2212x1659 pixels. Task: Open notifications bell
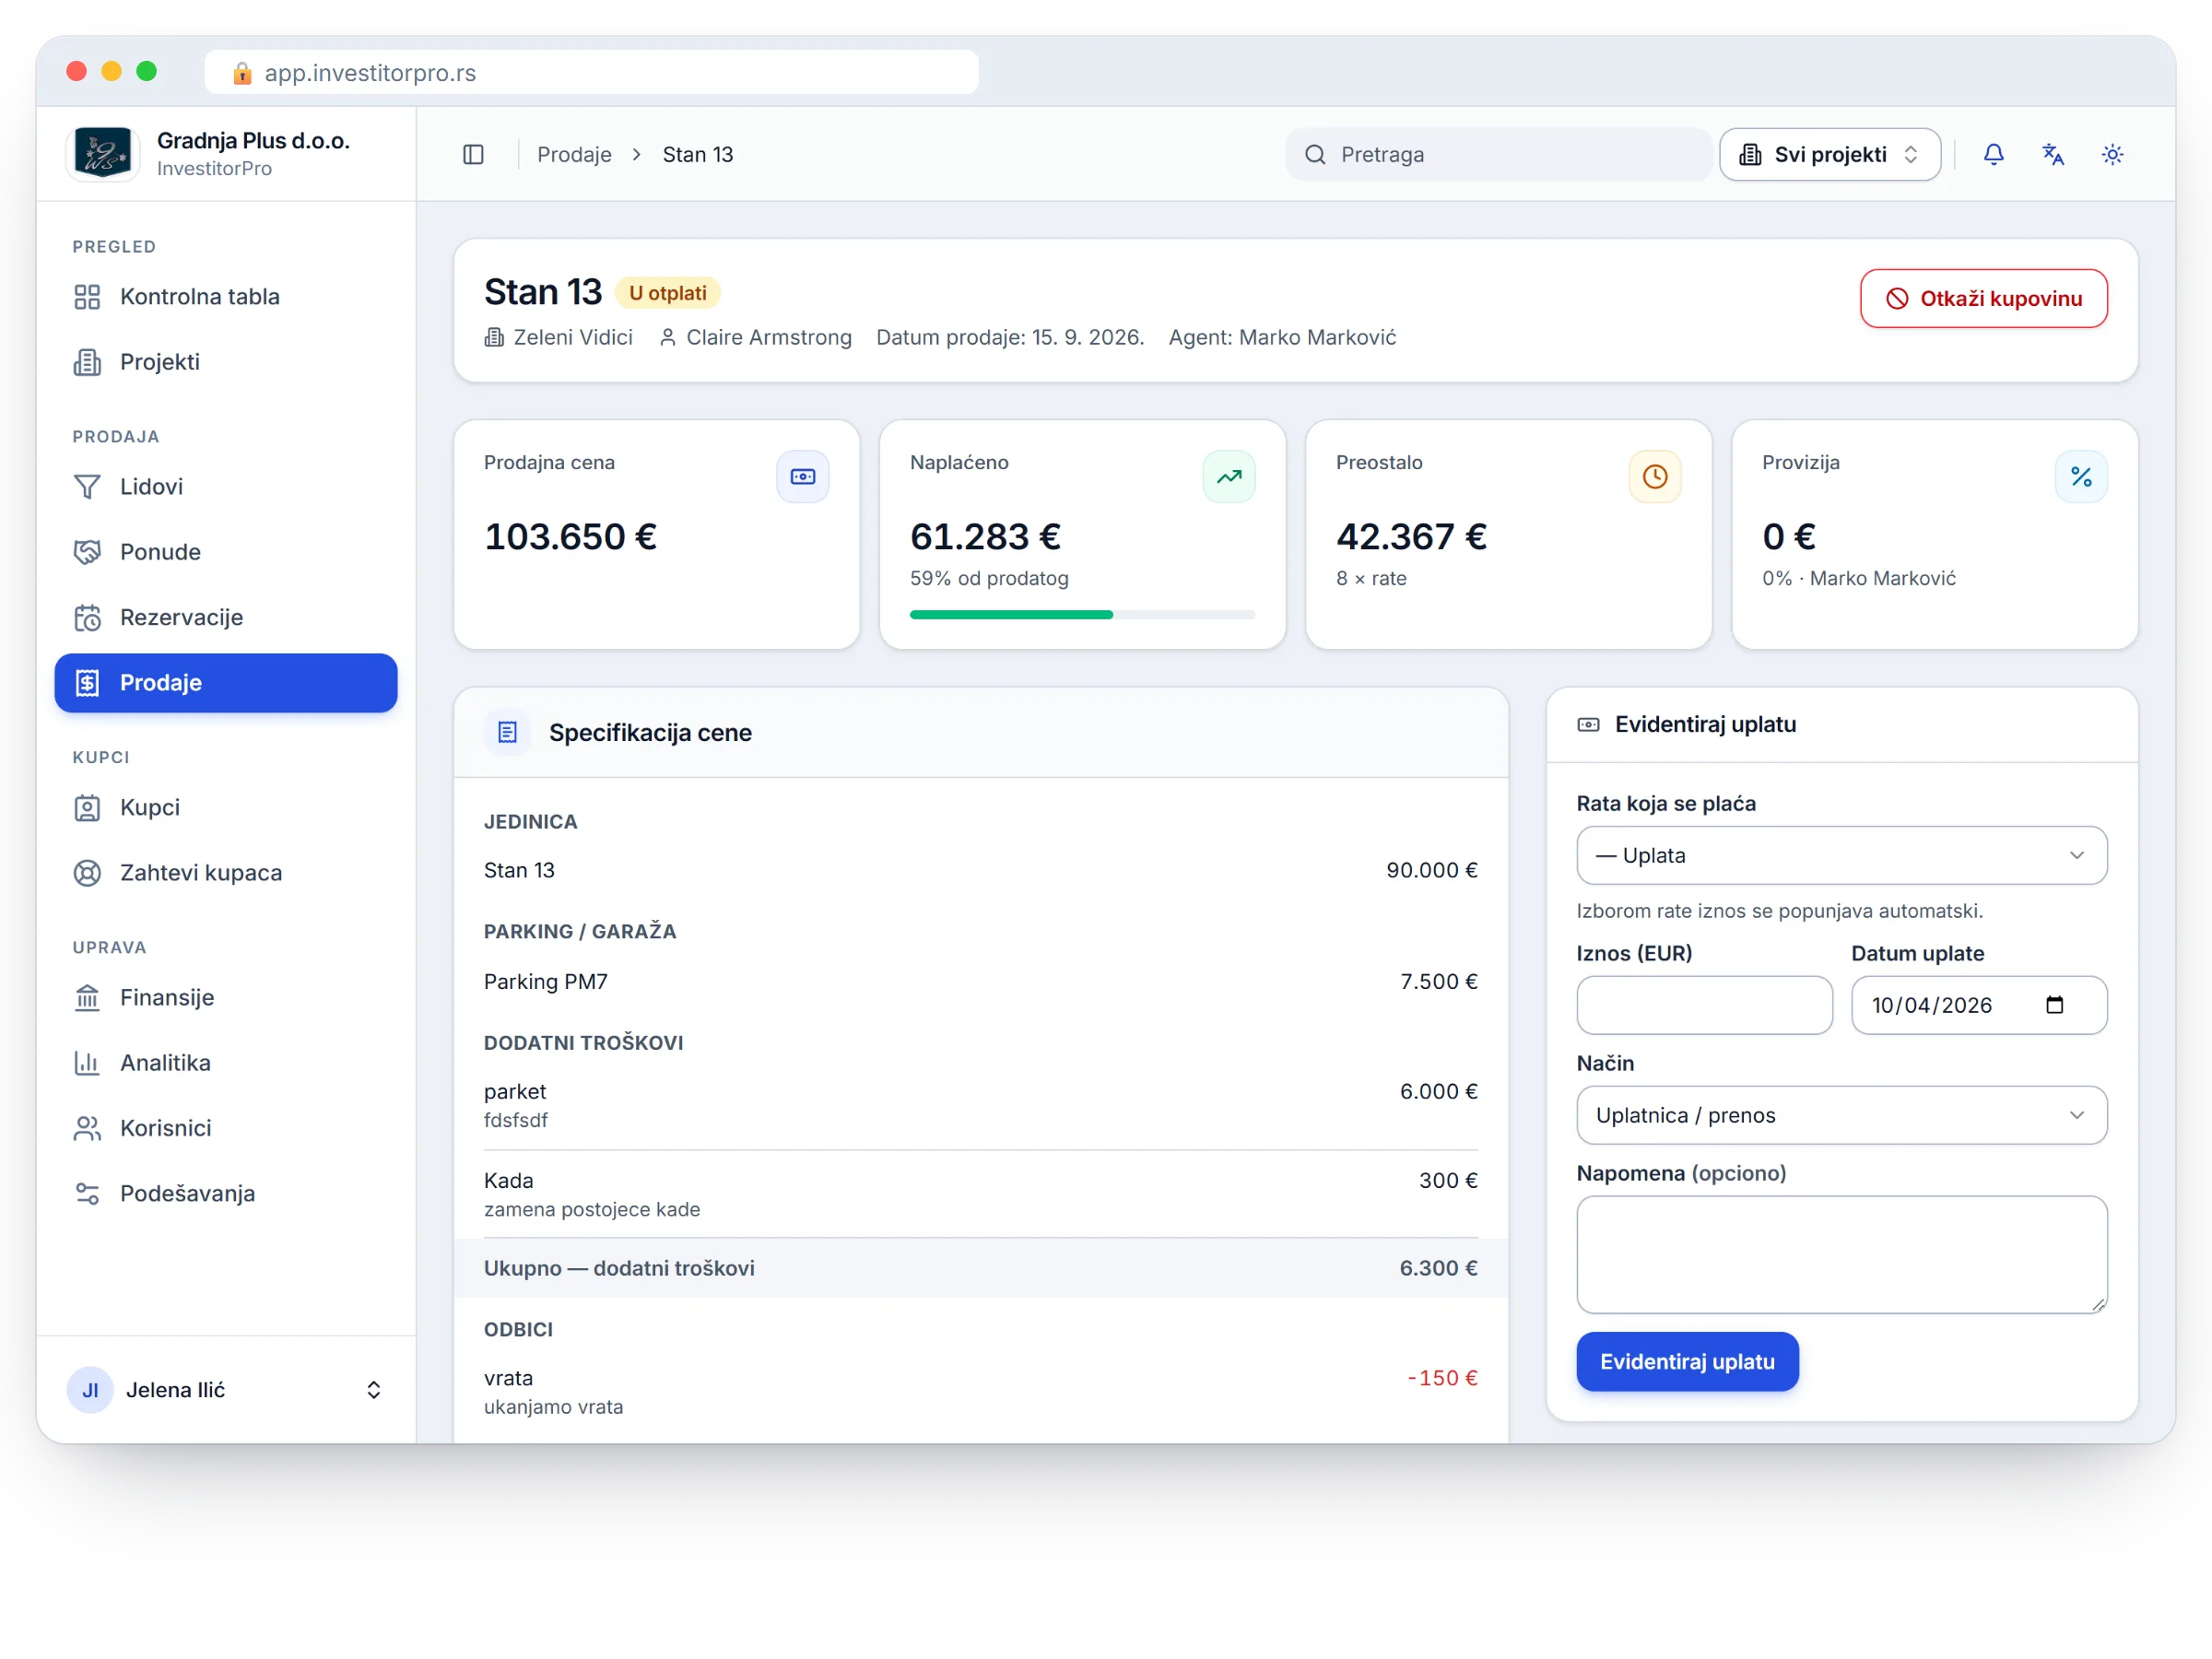1993,154
